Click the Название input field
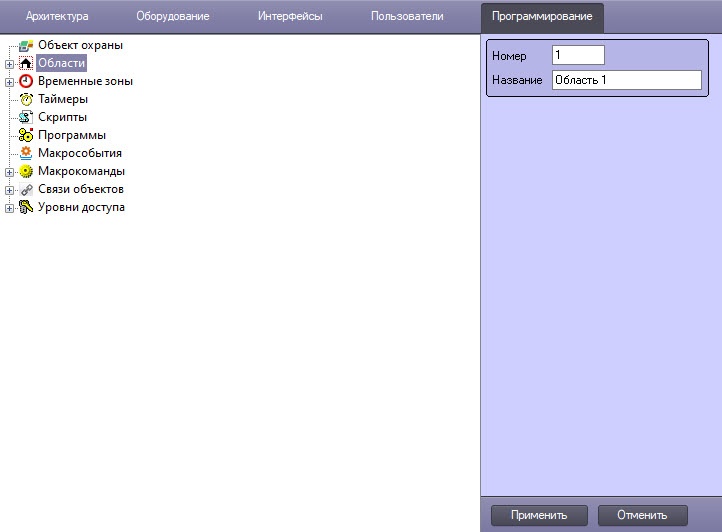The image size is (722, 532). point(626,80)
